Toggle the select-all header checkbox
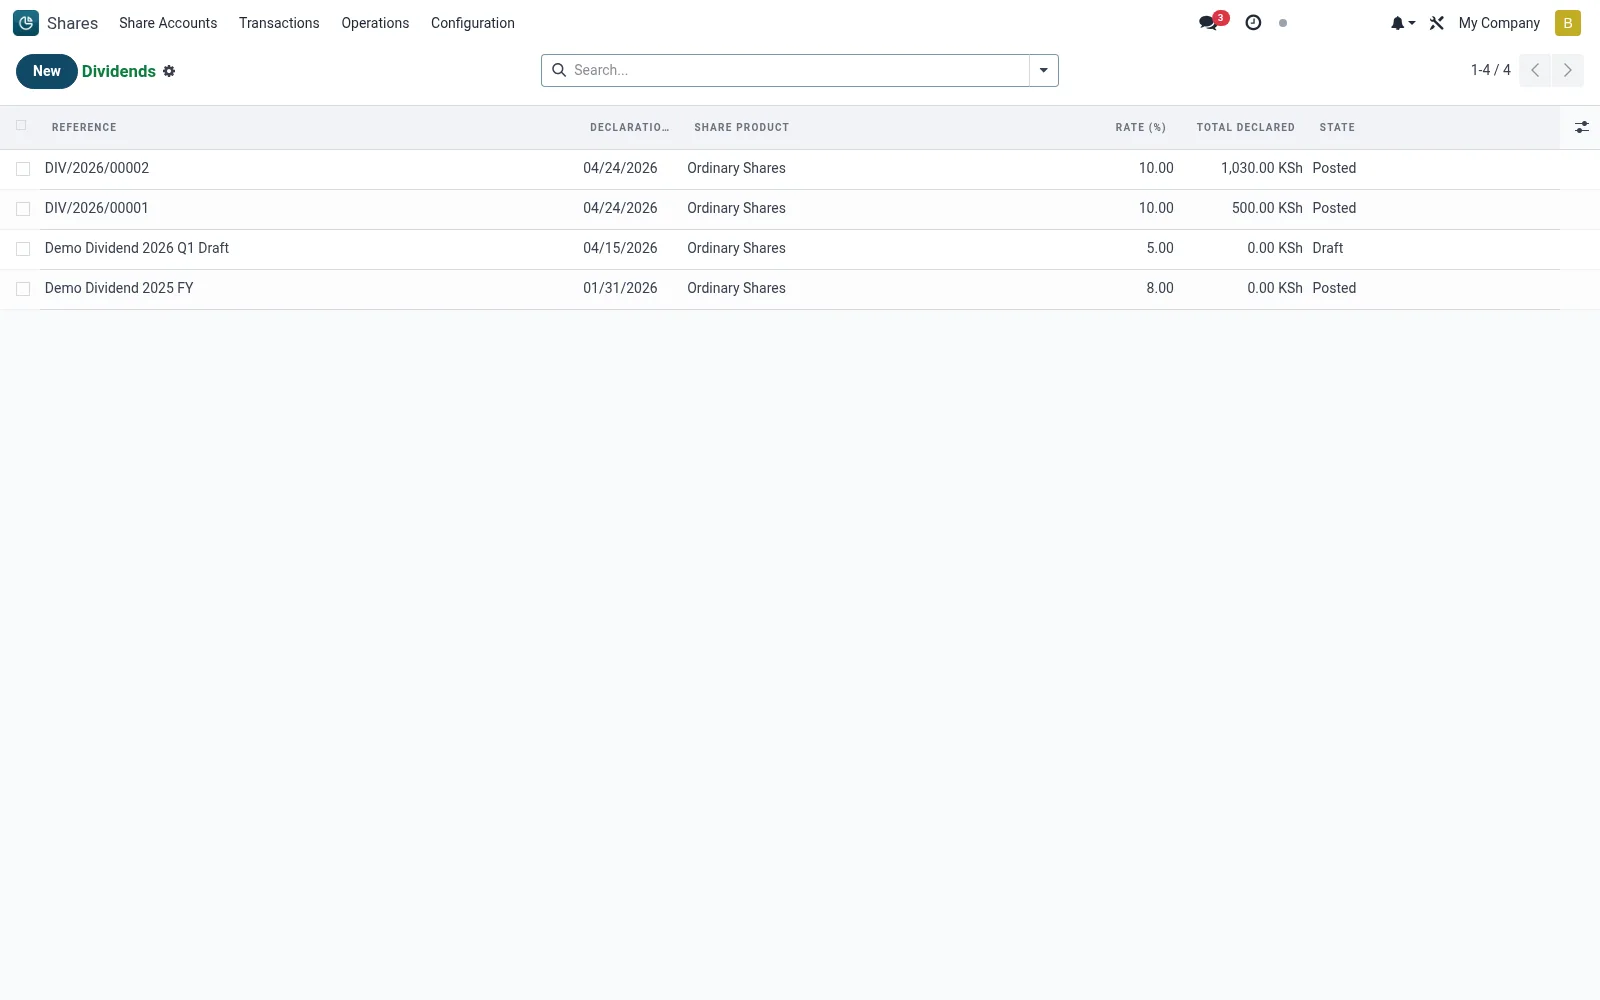1600x1000 pixels. (21, 125)
